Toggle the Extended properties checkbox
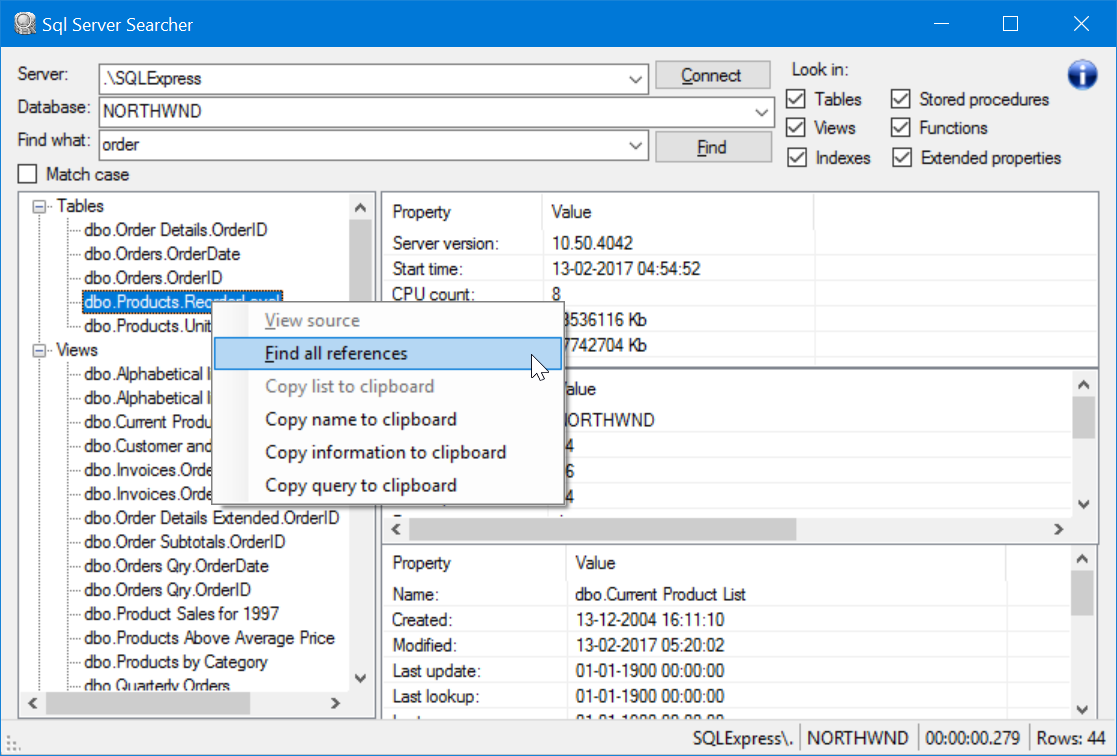This screenshot has width=1117, height=756. [901, 157]
